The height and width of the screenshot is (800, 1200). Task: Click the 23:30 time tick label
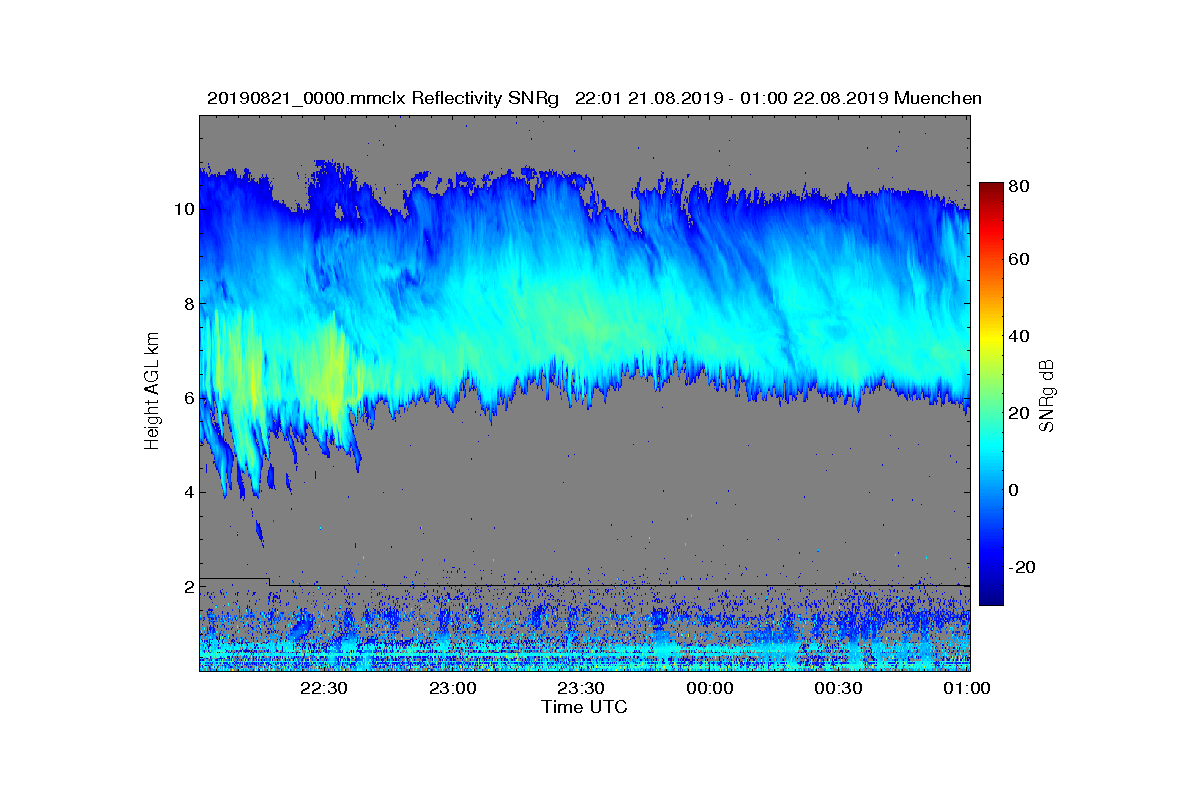pos(581,688)
